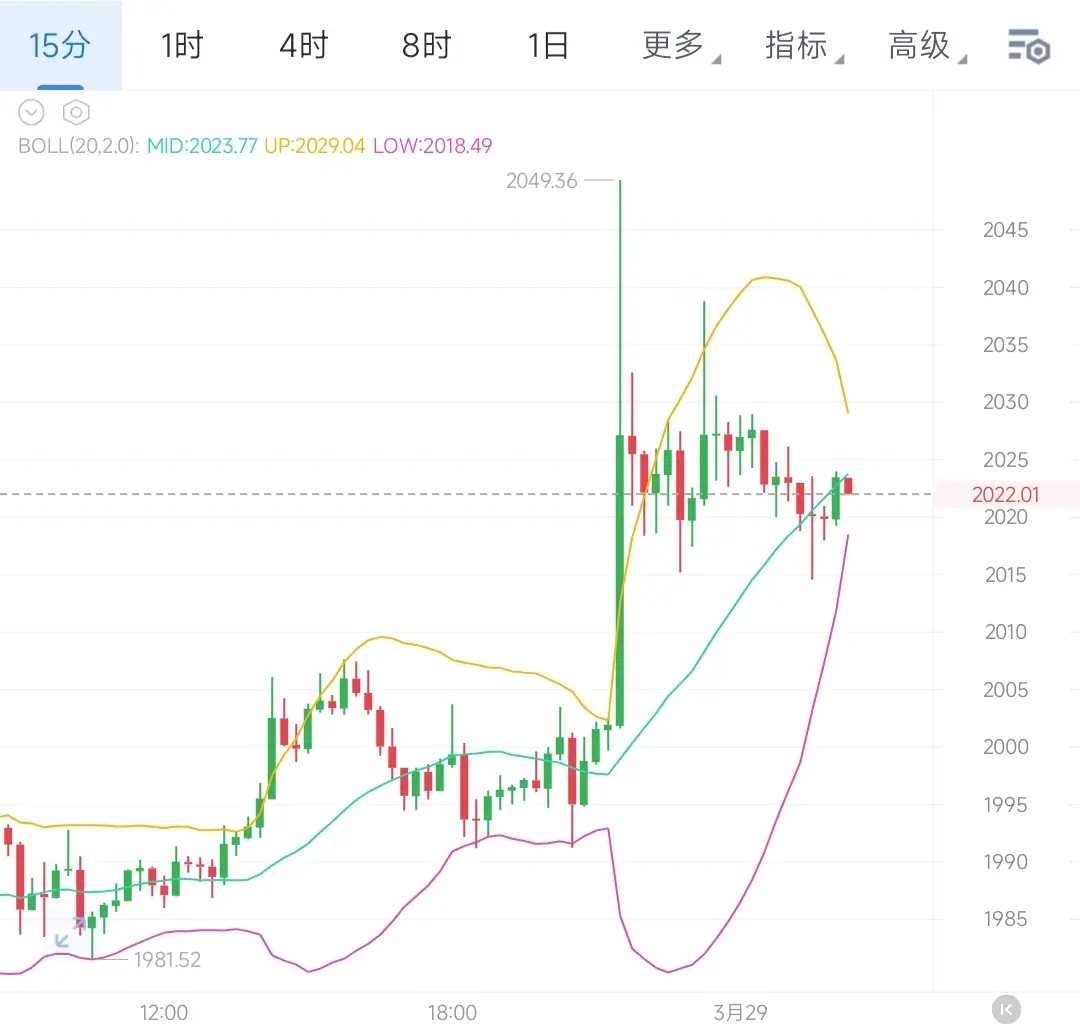Click the 2000 price axis label
1080x1029 pixels.
tap(1006, 747)
